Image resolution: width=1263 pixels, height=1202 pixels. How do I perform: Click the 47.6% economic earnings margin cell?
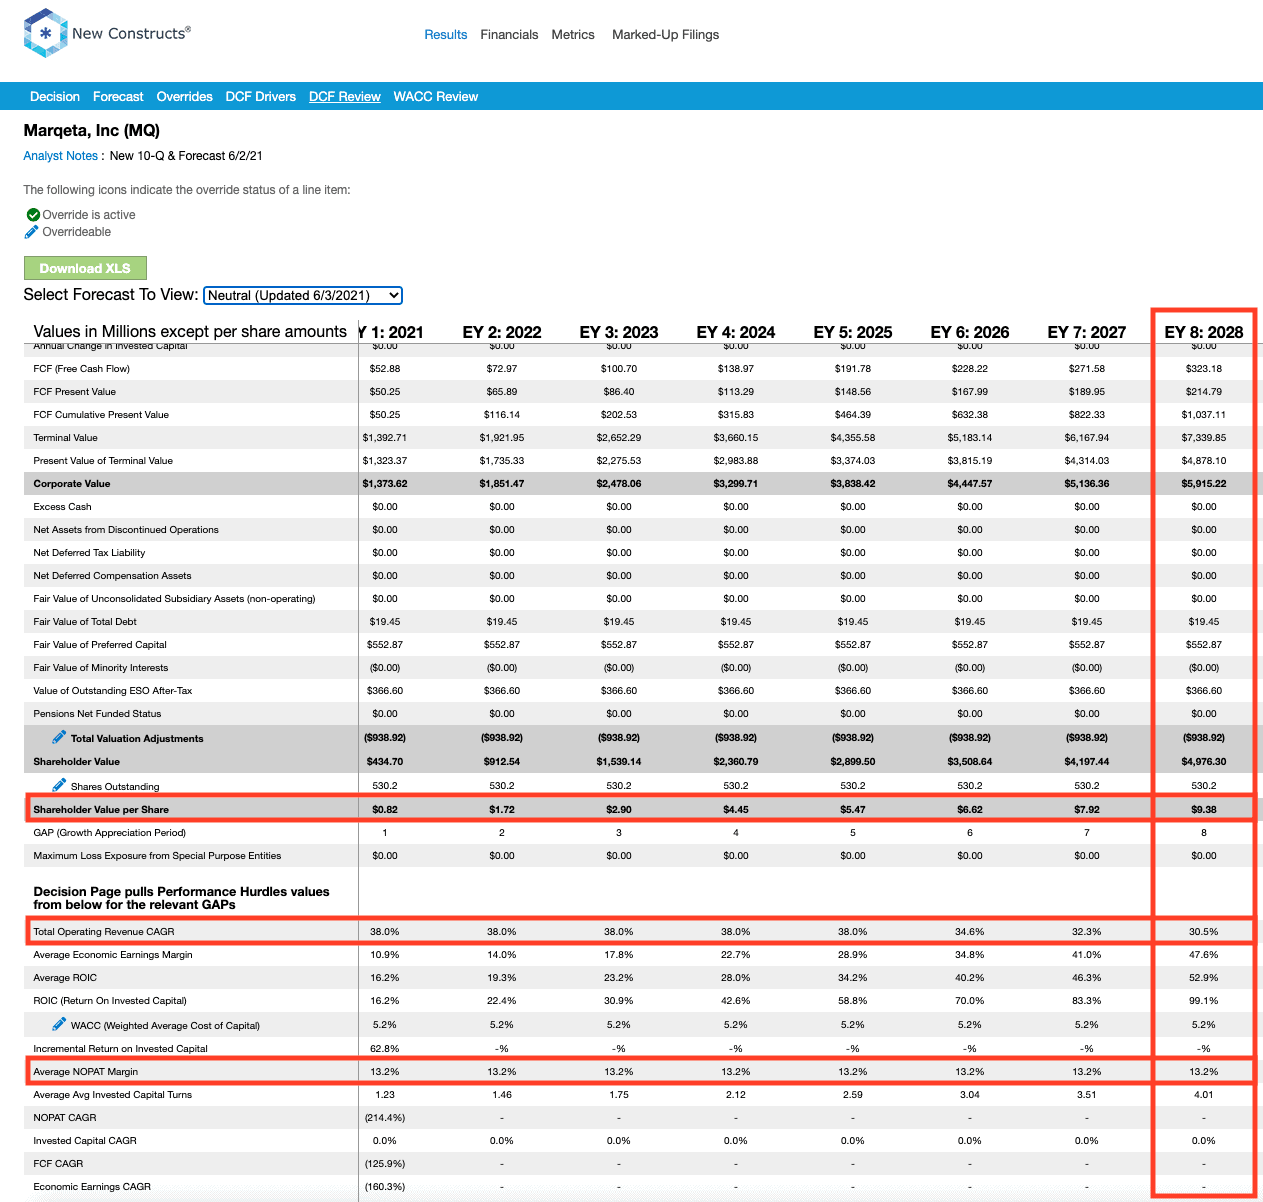(x=1204, y=954)
